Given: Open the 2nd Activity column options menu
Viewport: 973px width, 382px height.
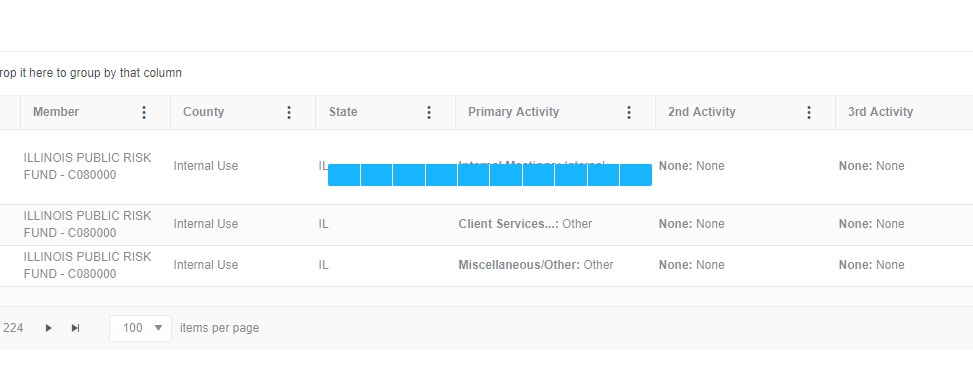Looking at the screenshot, I should 809,112.
